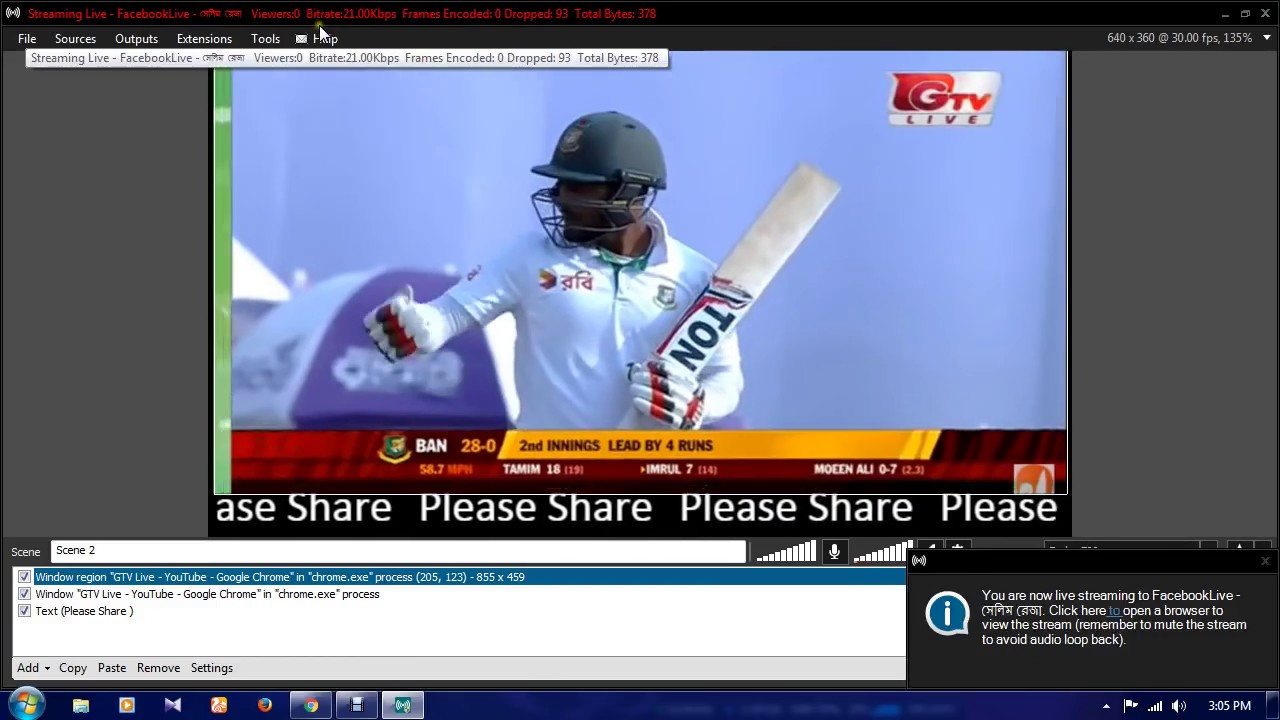Close the live streaming notification popup

pyautogui.click(x=1265, y=561)
